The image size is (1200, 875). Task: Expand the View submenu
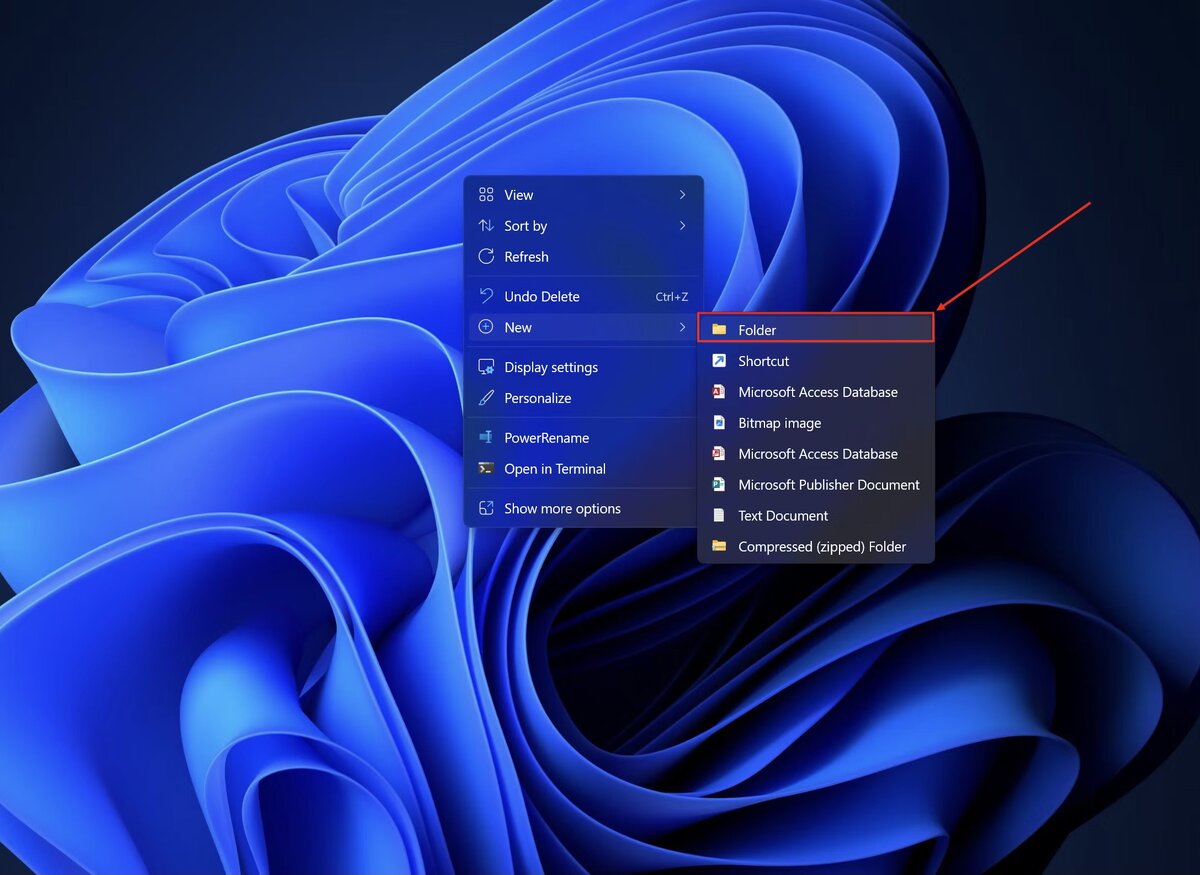(x=583, y=195)
